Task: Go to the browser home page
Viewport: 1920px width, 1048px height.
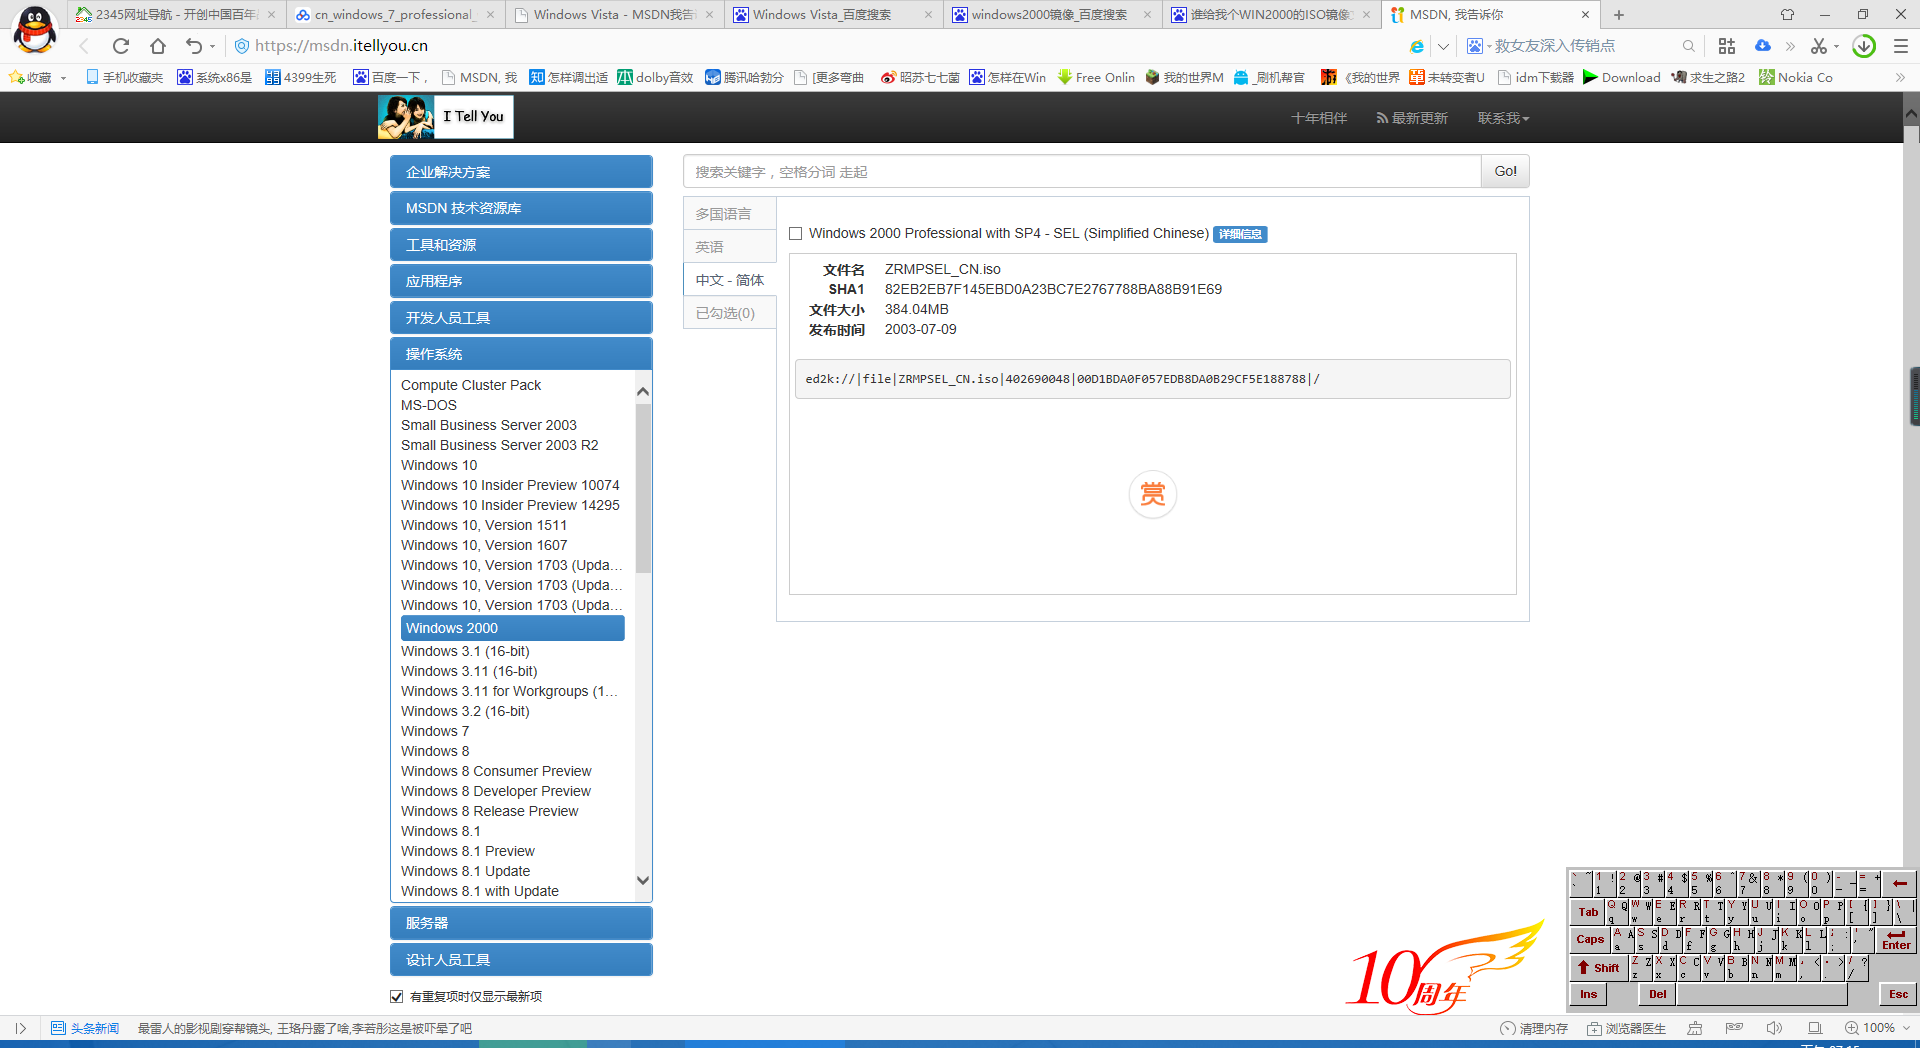Action: pos(157,46)
